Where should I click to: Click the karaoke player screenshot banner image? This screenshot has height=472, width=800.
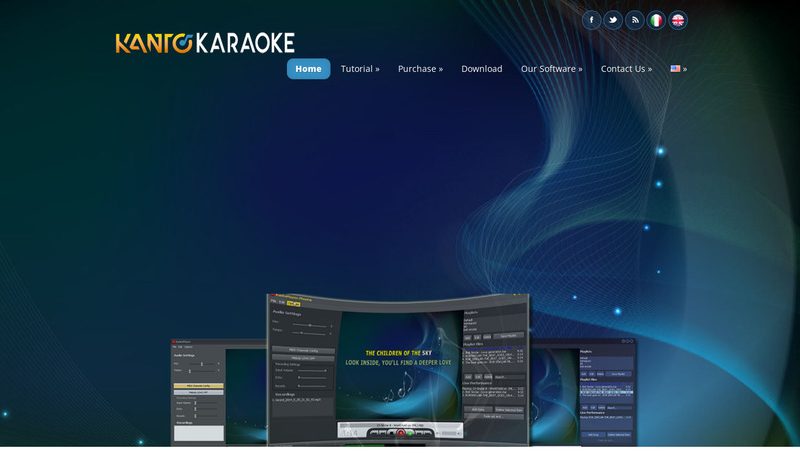403,369
